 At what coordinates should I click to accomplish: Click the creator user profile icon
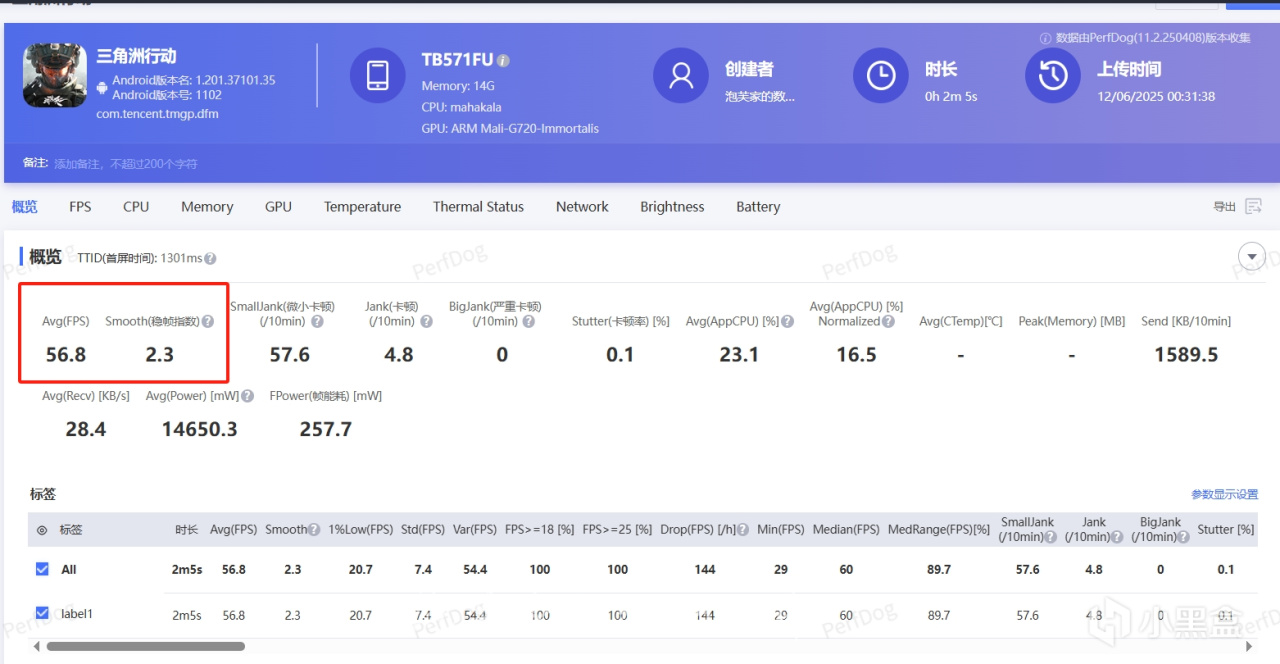681,75
